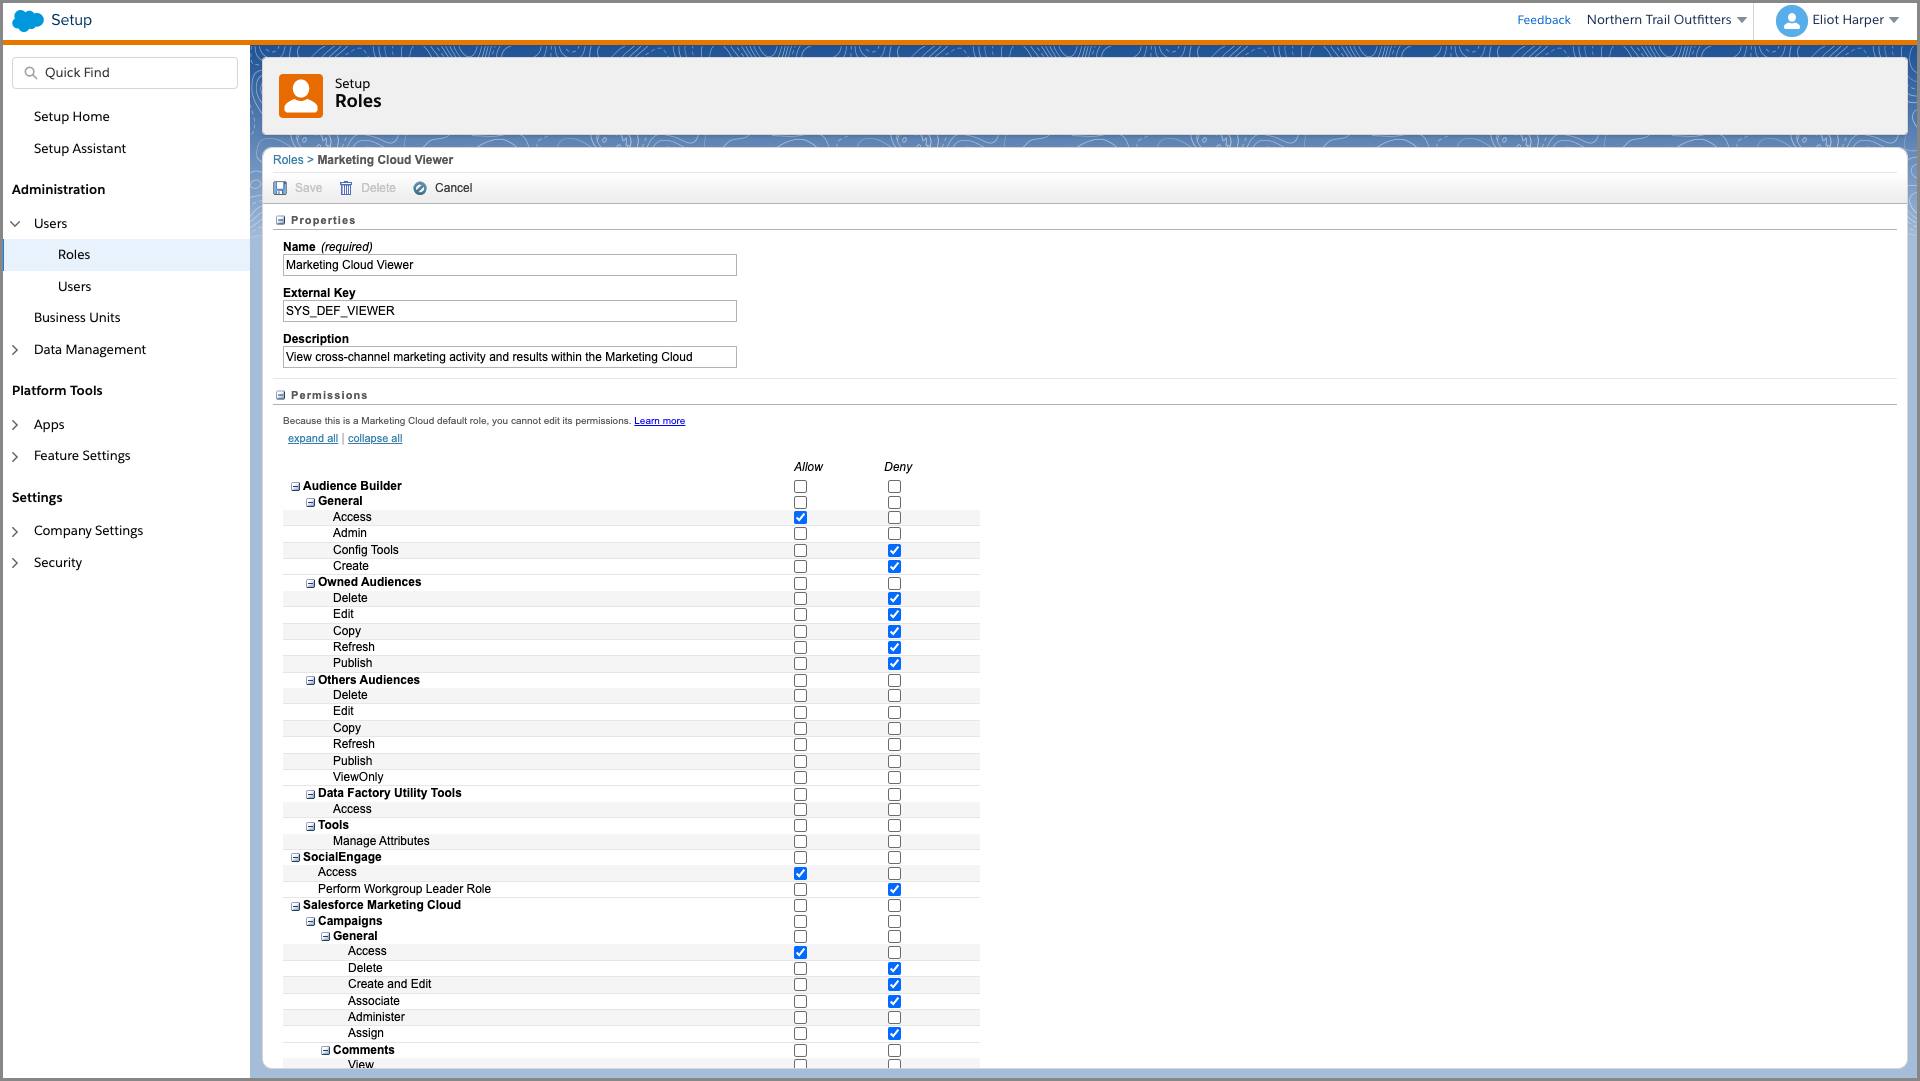The width and height of the screenshot is (1920, 1081).
Task: Click the Roles breadcrumb link
Action: [x=288, y=160]
